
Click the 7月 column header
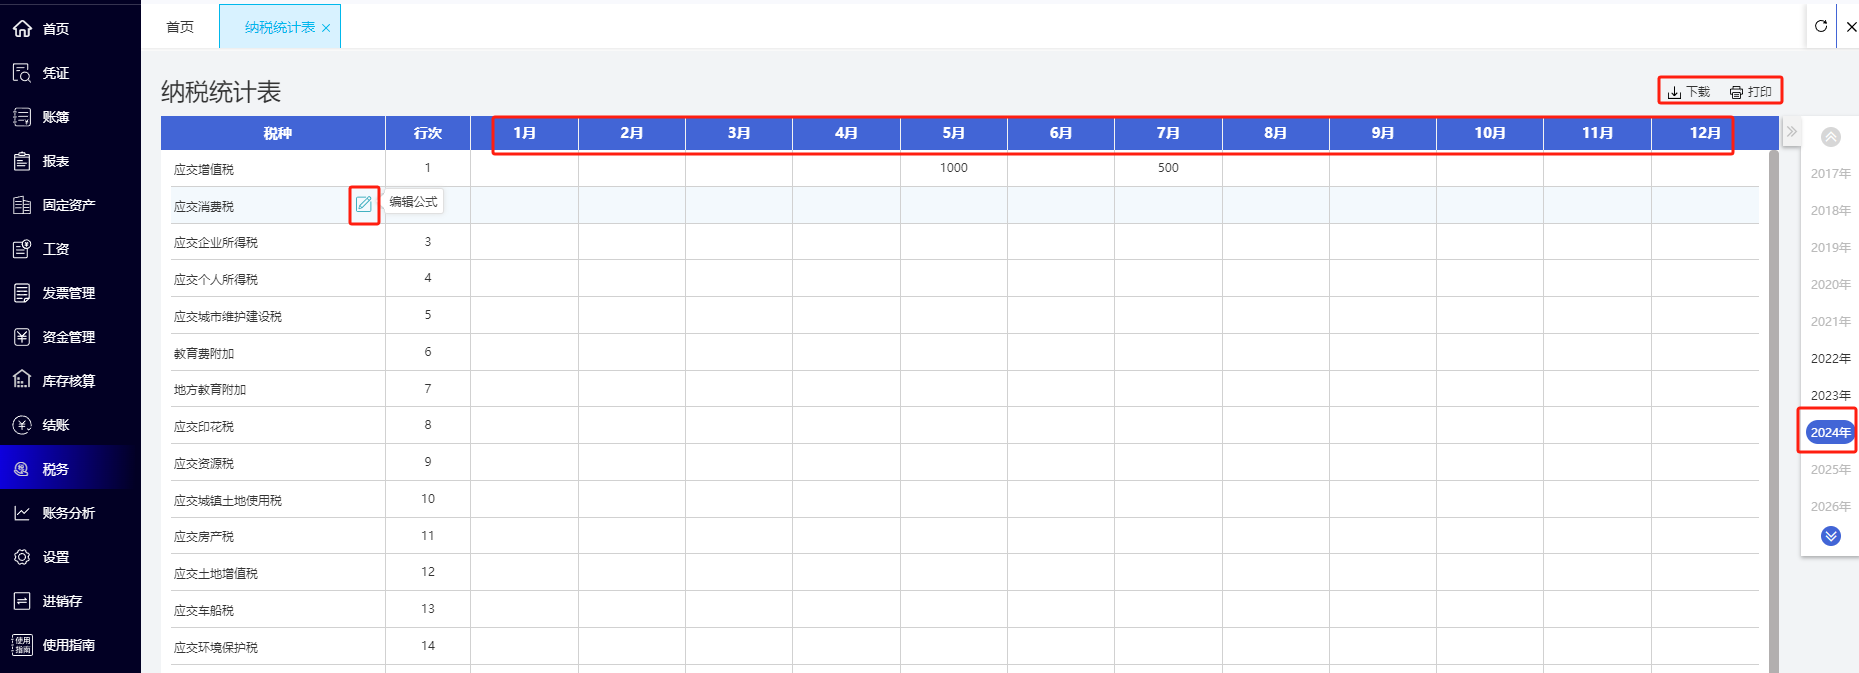click(x=1168, y=133)
